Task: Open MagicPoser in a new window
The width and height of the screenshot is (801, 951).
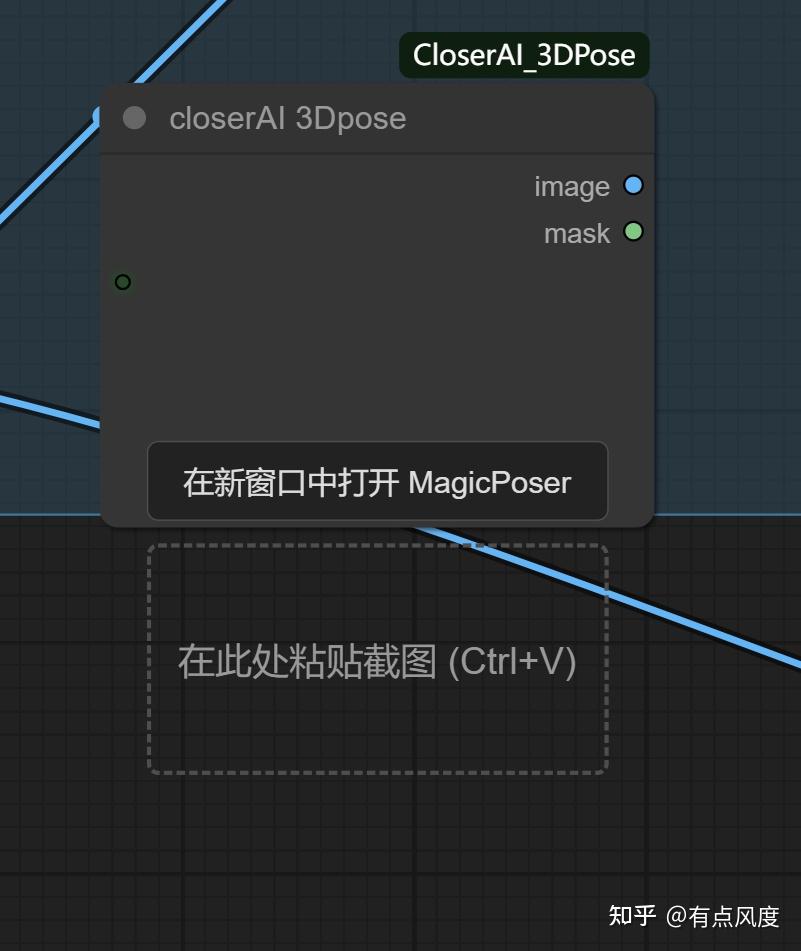Action: pyautogui.click(x=377, y=481)
